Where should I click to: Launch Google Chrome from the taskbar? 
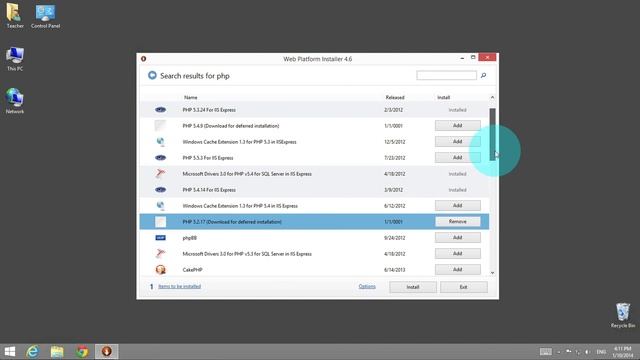82,351
